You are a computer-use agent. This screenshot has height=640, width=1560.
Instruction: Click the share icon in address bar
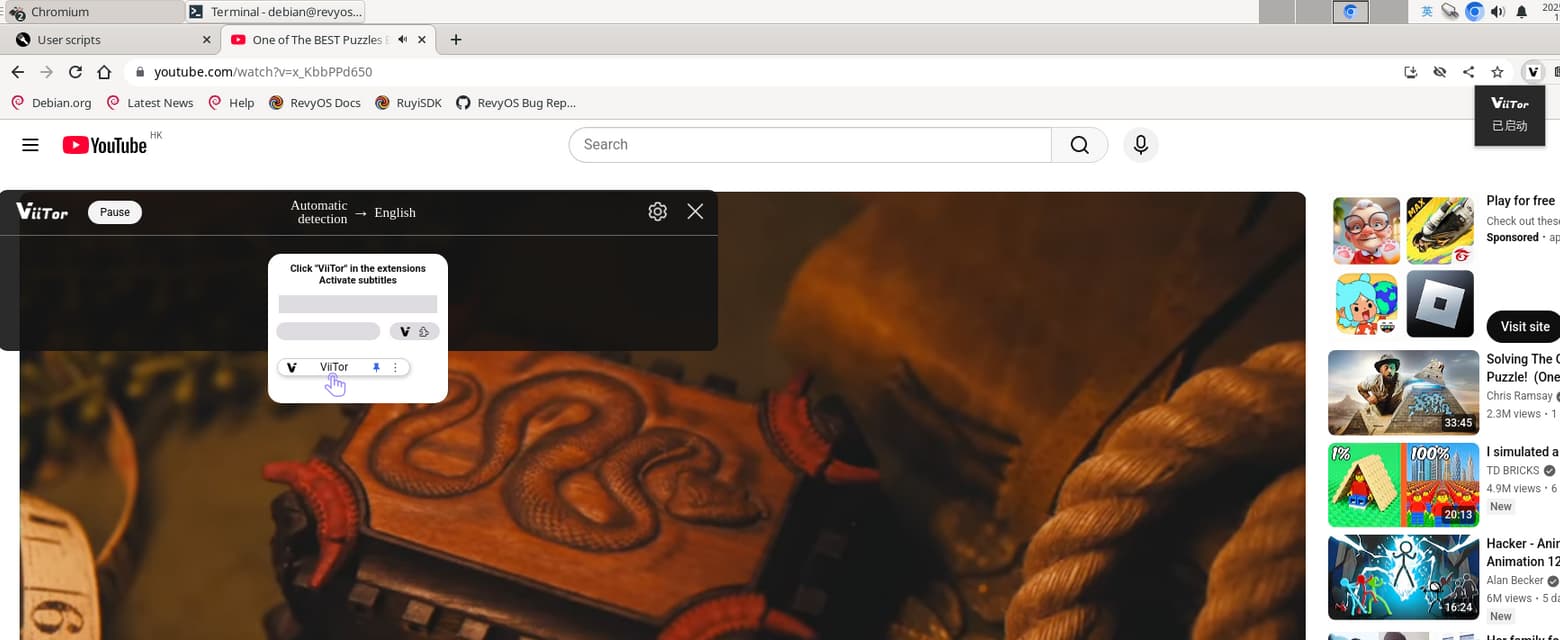click(1468, 72)
